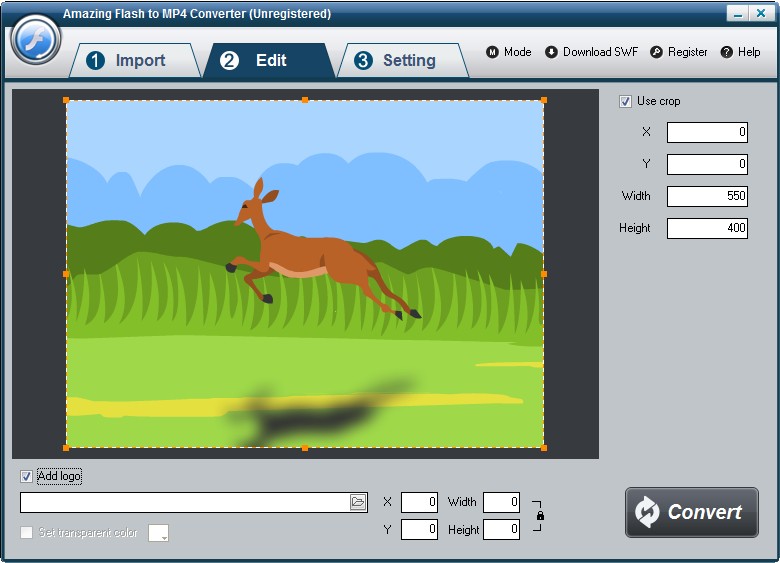Click the right-middle crop handle

(x=544, y=274)
